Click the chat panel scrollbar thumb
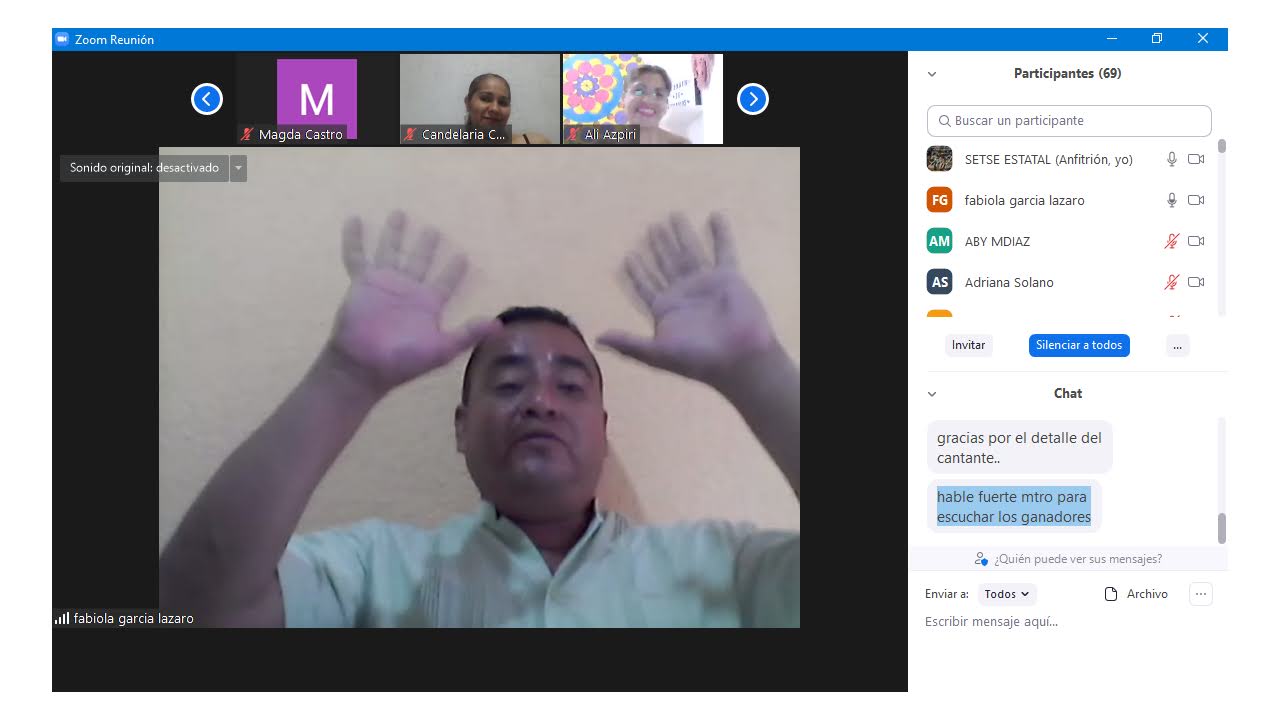1280x720 pixels. pos(1221,528)
